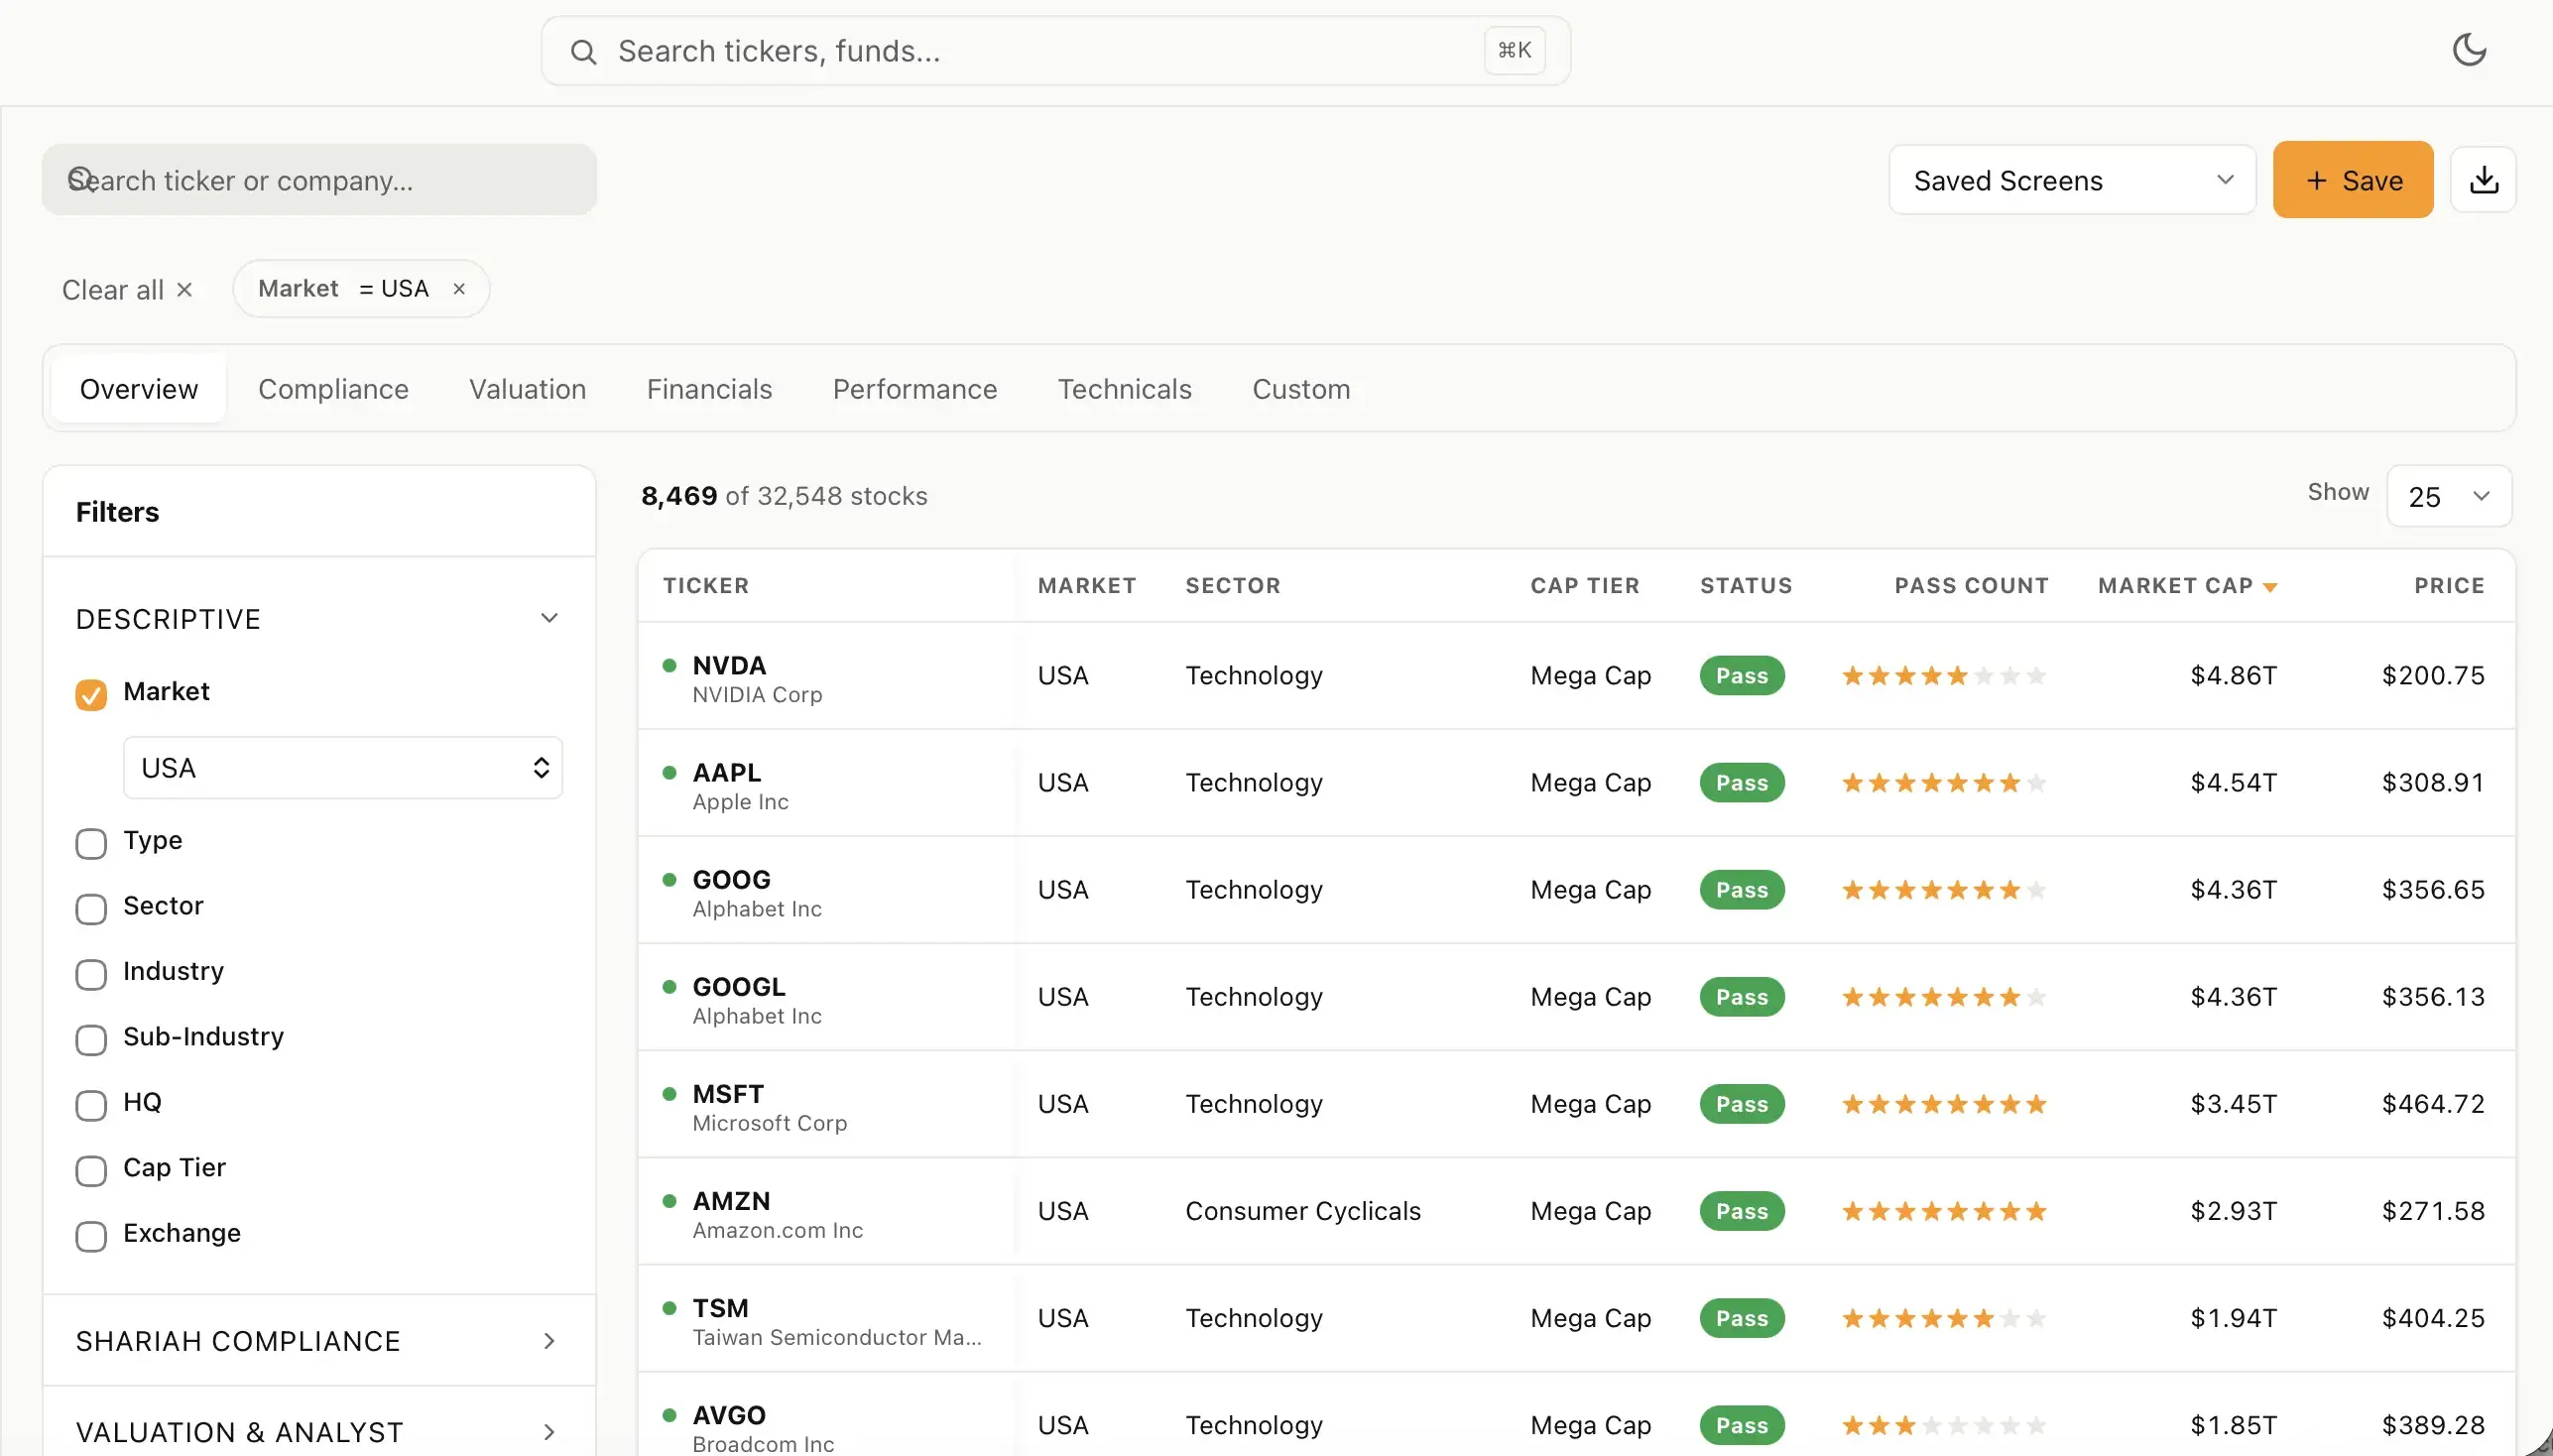
Task: Enable the Sub-Industry filter checkbox
Action: tap(91, 1039)
